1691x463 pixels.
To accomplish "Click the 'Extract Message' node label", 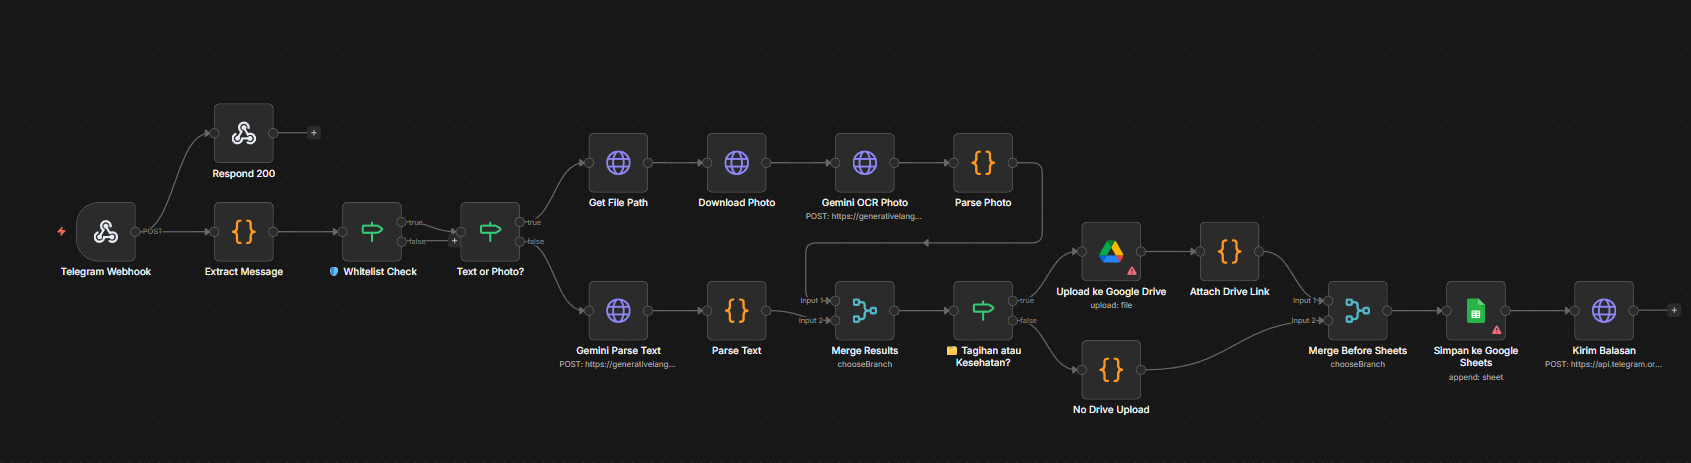I will point(244,272).
